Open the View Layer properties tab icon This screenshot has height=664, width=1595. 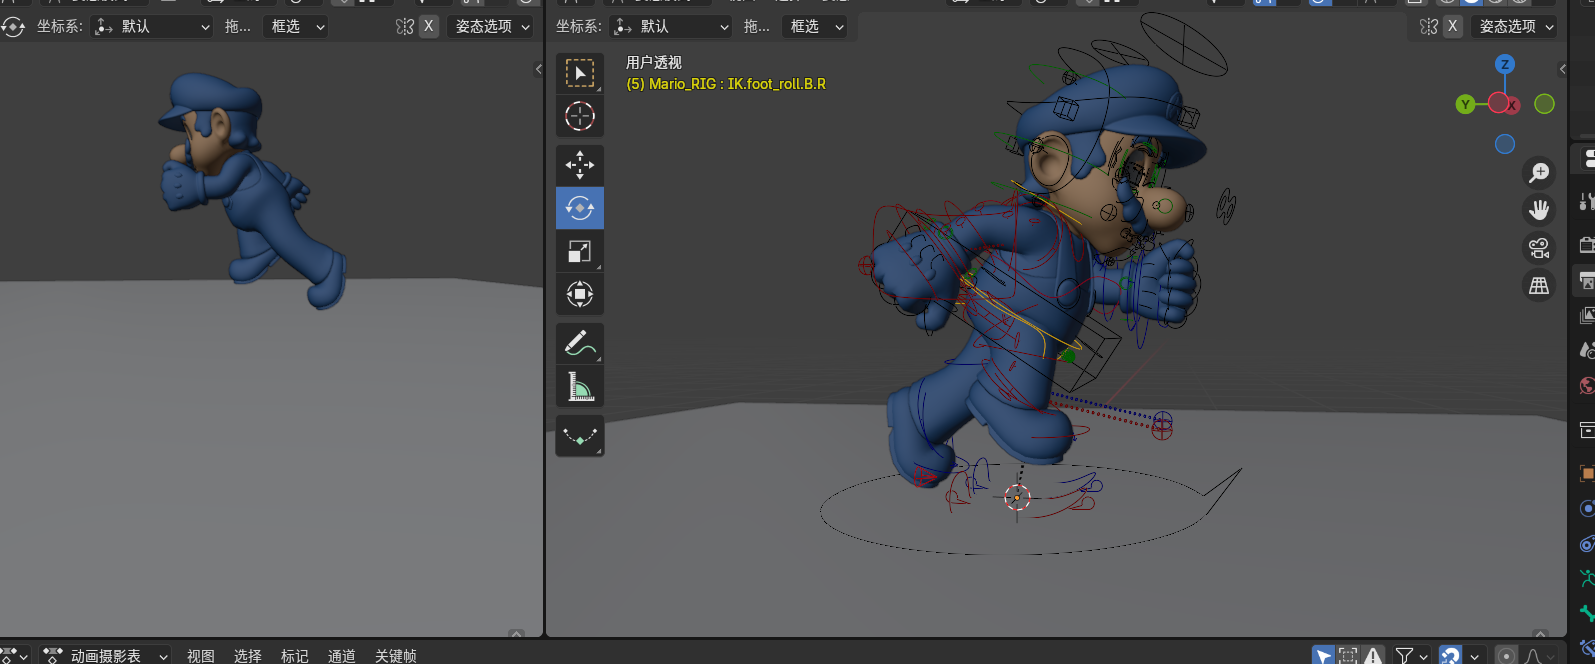pos(1587,315)
